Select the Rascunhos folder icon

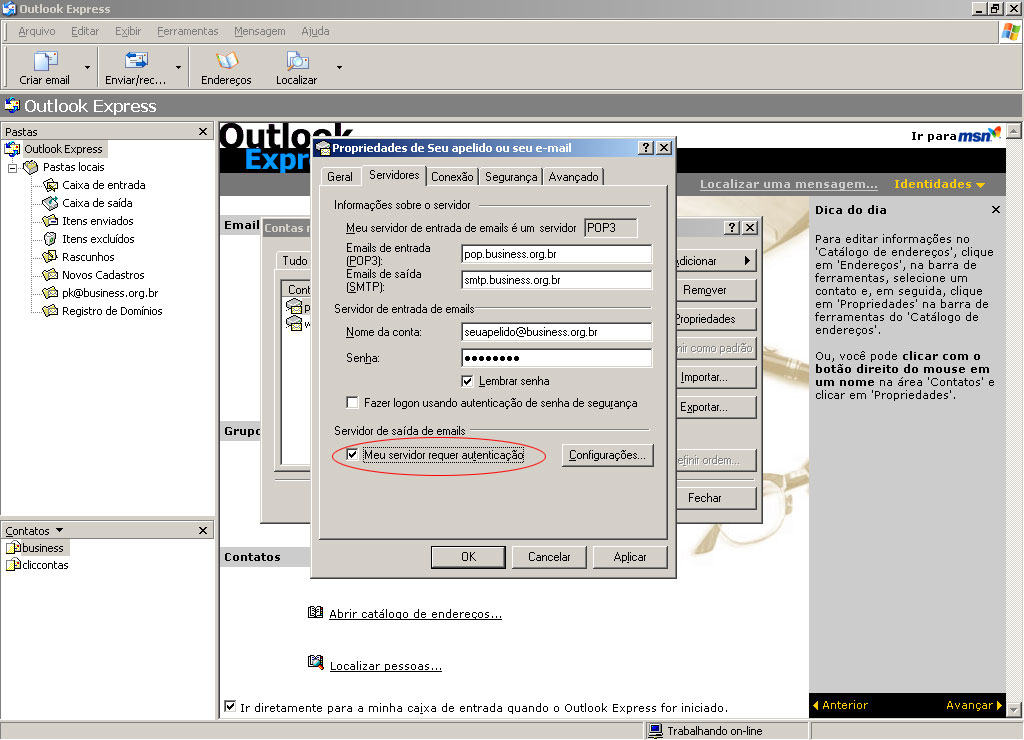pos(50,257)
